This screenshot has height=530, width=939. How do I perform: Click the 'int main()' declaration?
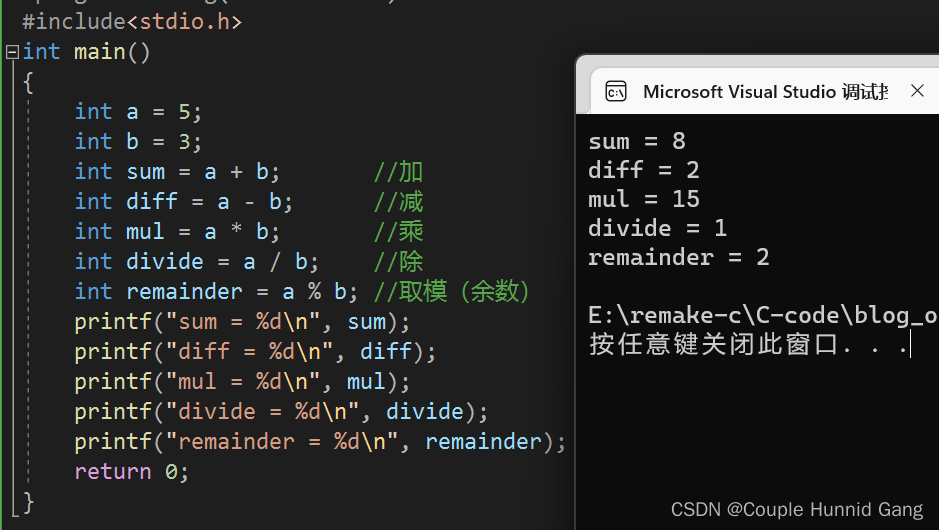coord(86,52)
